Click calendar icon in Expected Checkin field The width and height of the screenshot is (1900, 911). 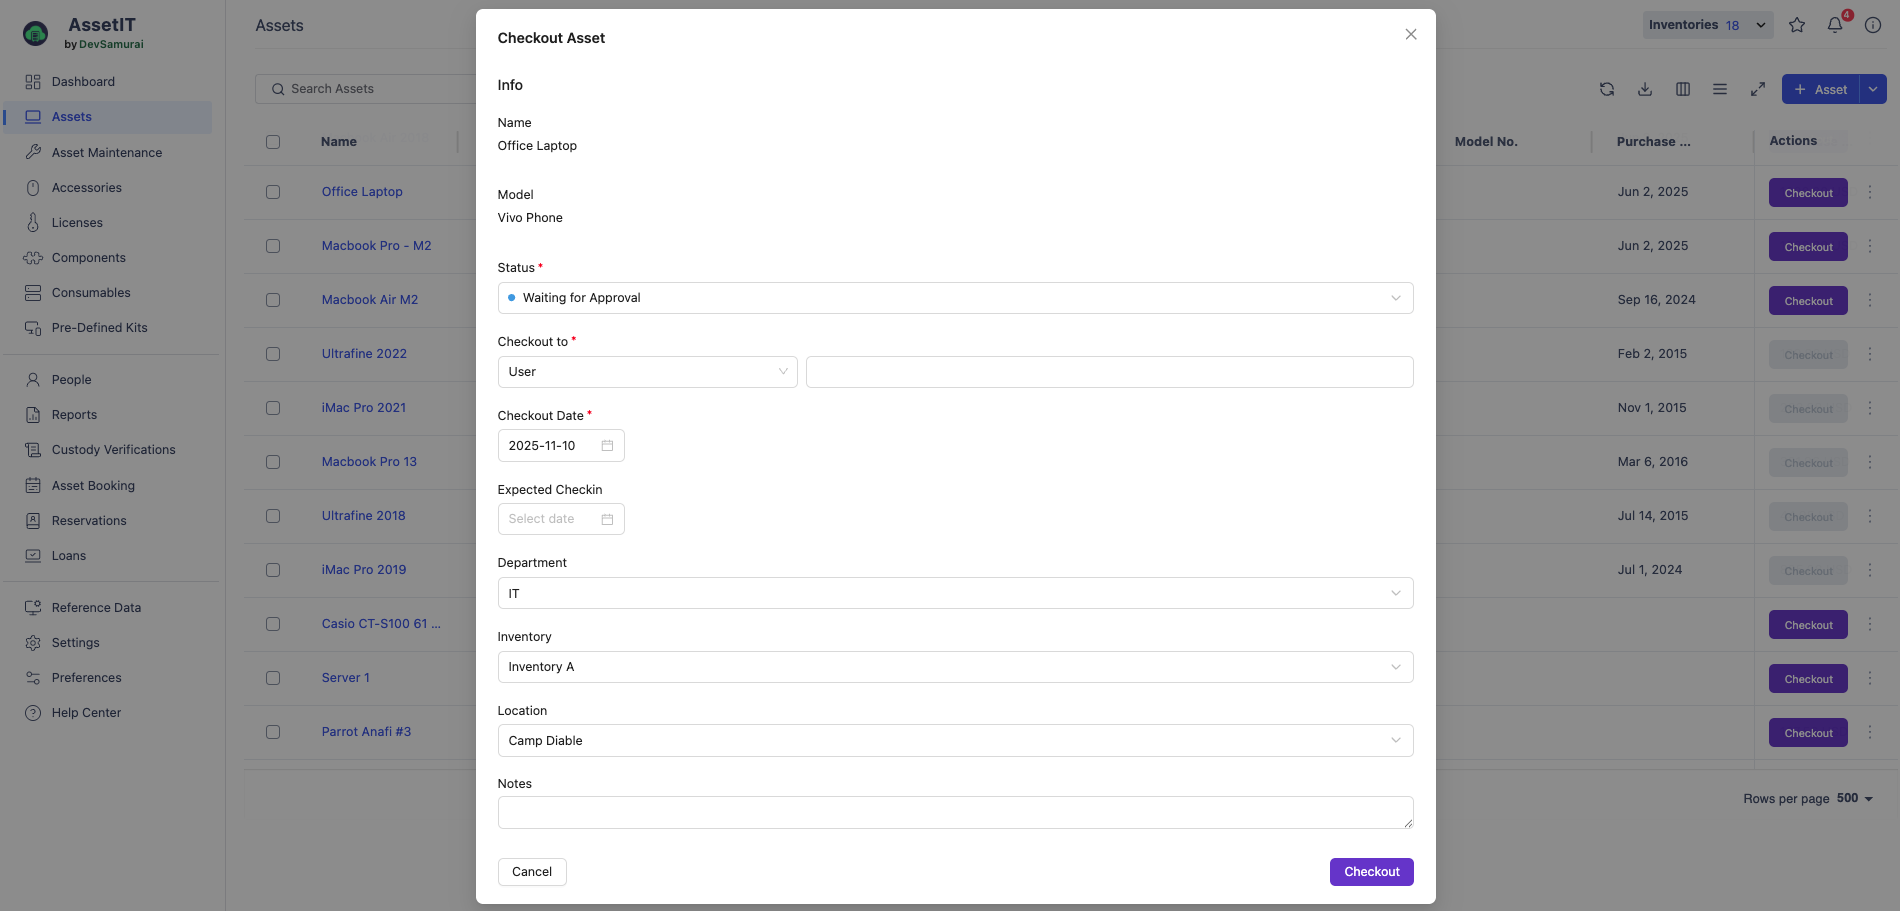[607, 519]
